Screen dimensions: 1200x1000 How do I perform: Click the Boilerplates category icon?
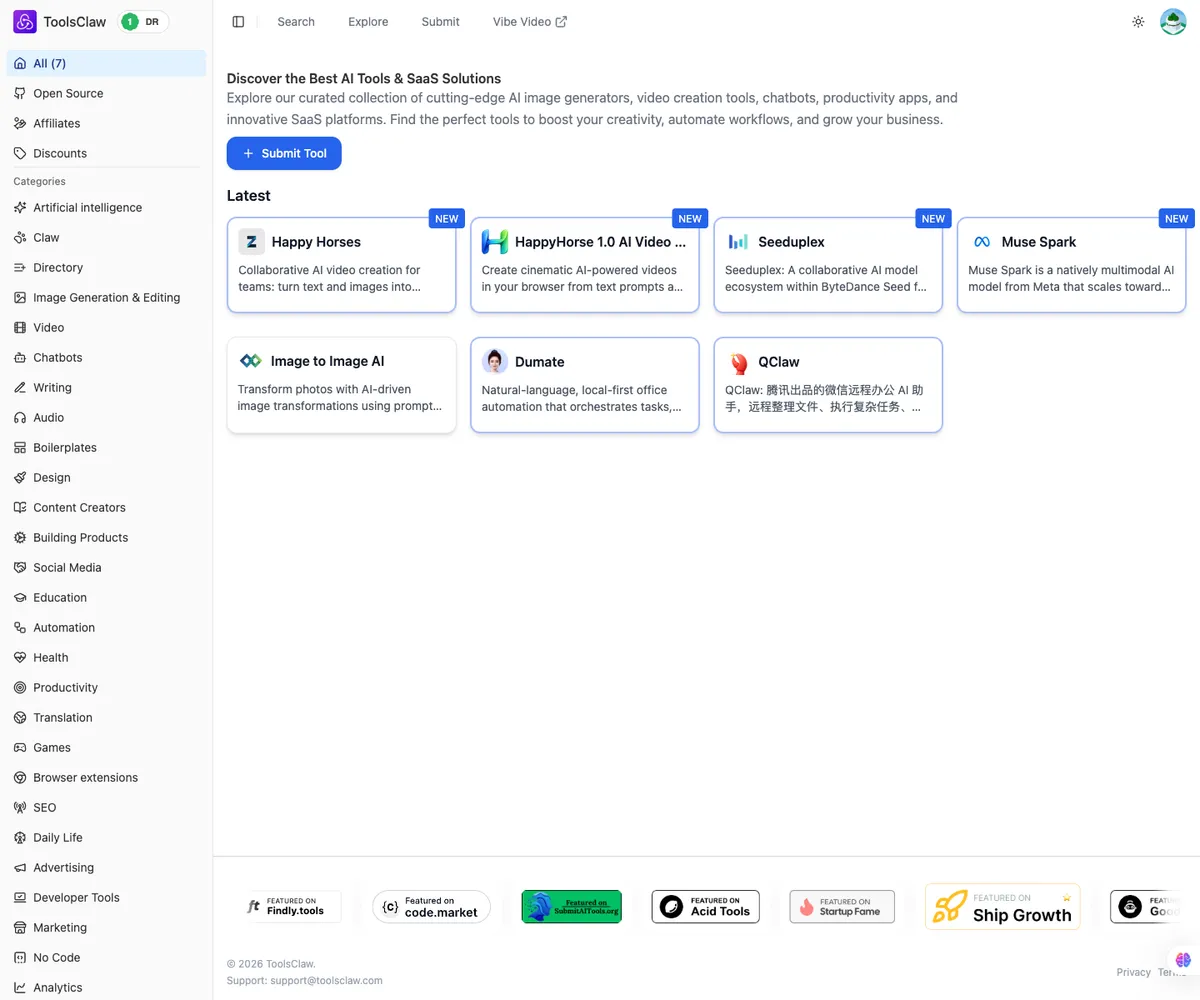[x=20, y=447]
